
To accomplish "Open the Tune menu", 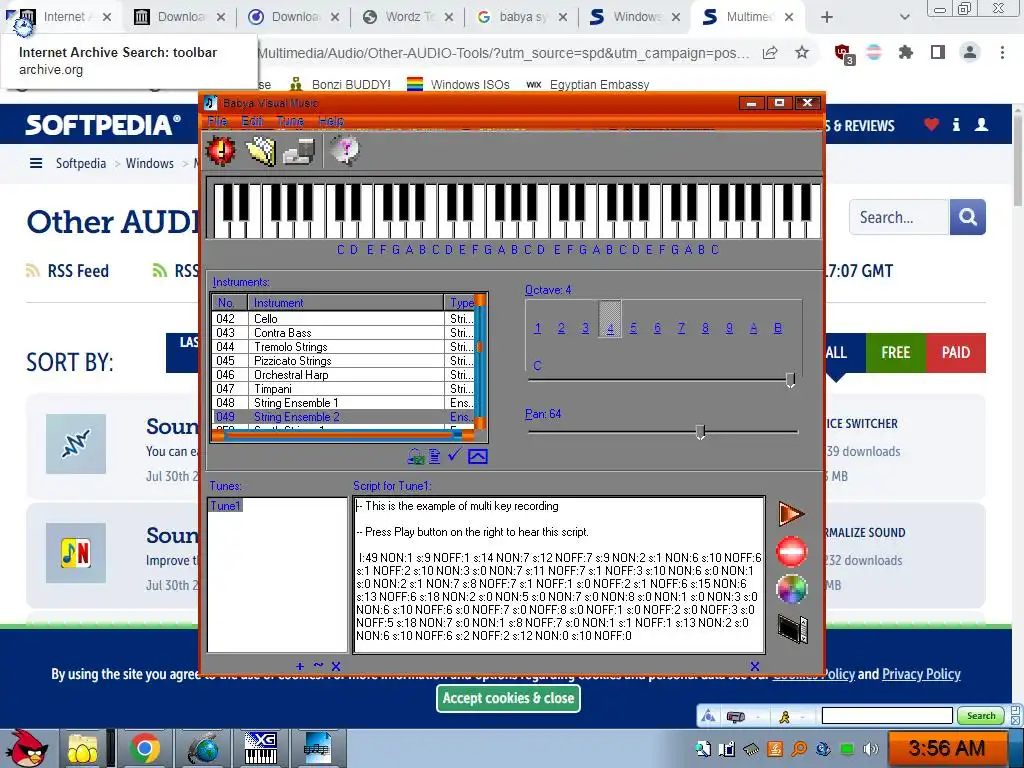I will click(x=290, y=121).
